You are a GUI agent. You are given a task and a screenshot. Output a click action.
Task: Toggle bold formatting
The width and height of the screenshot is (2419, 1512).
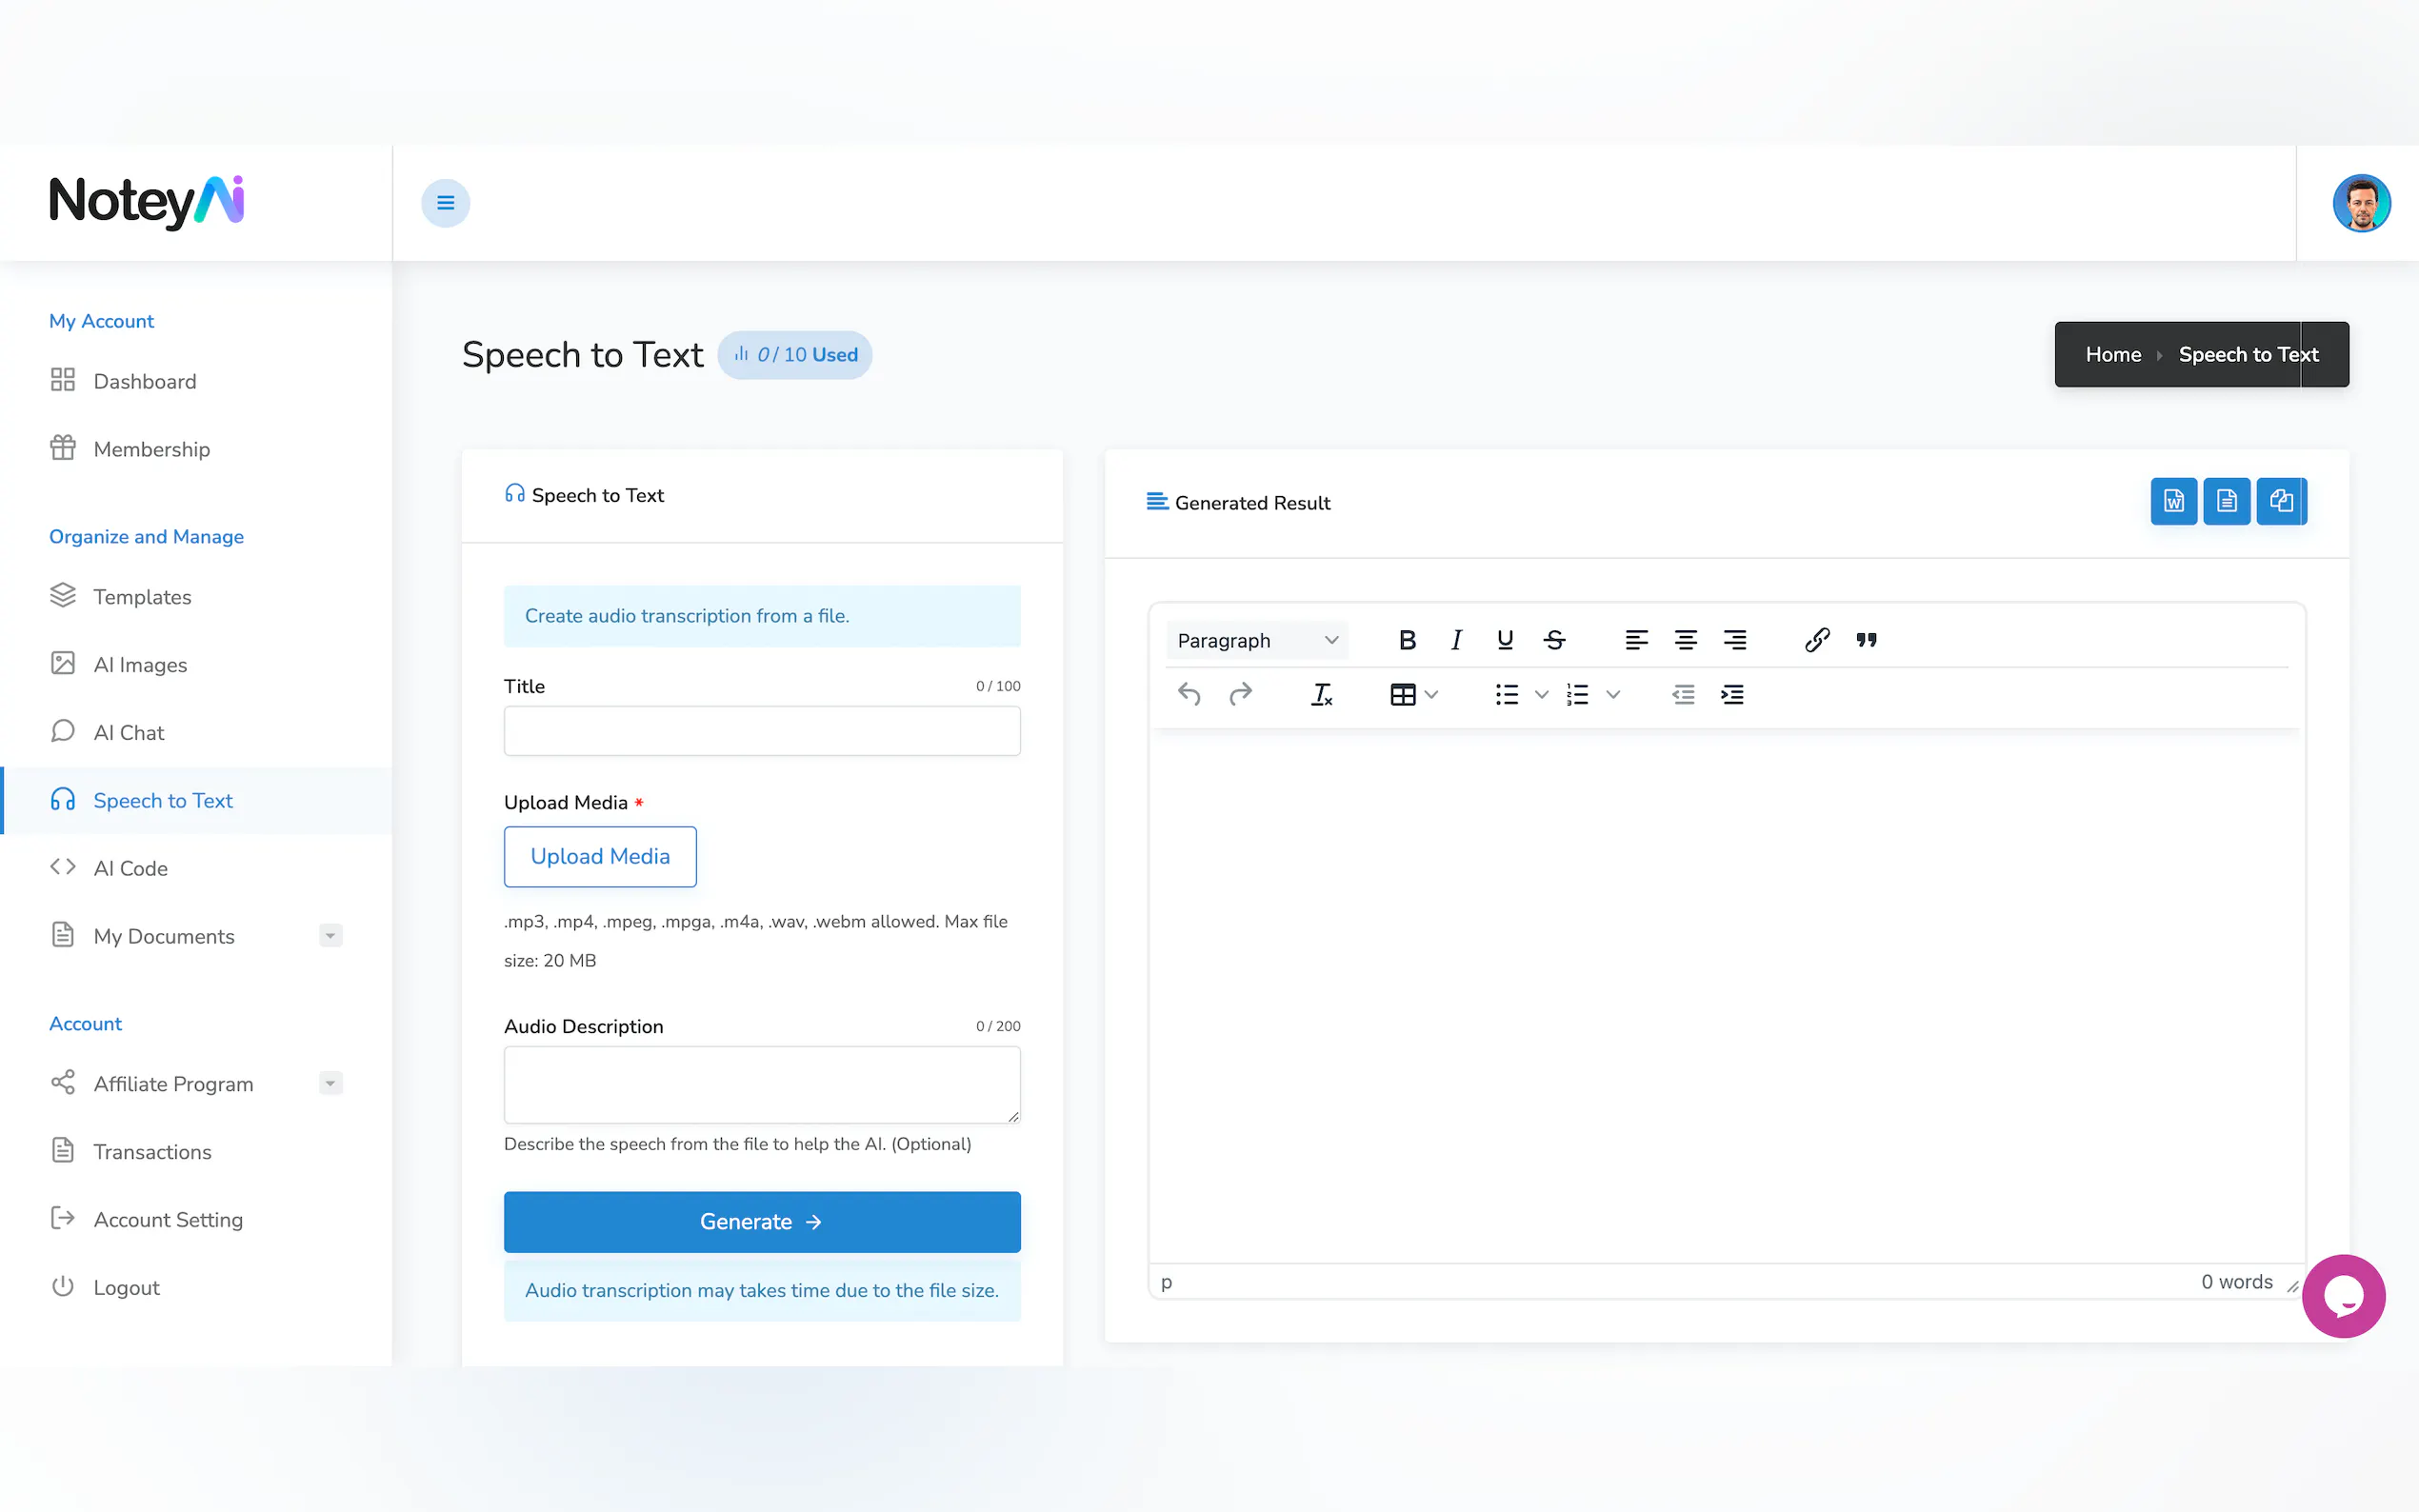[x=1407, y=640]
